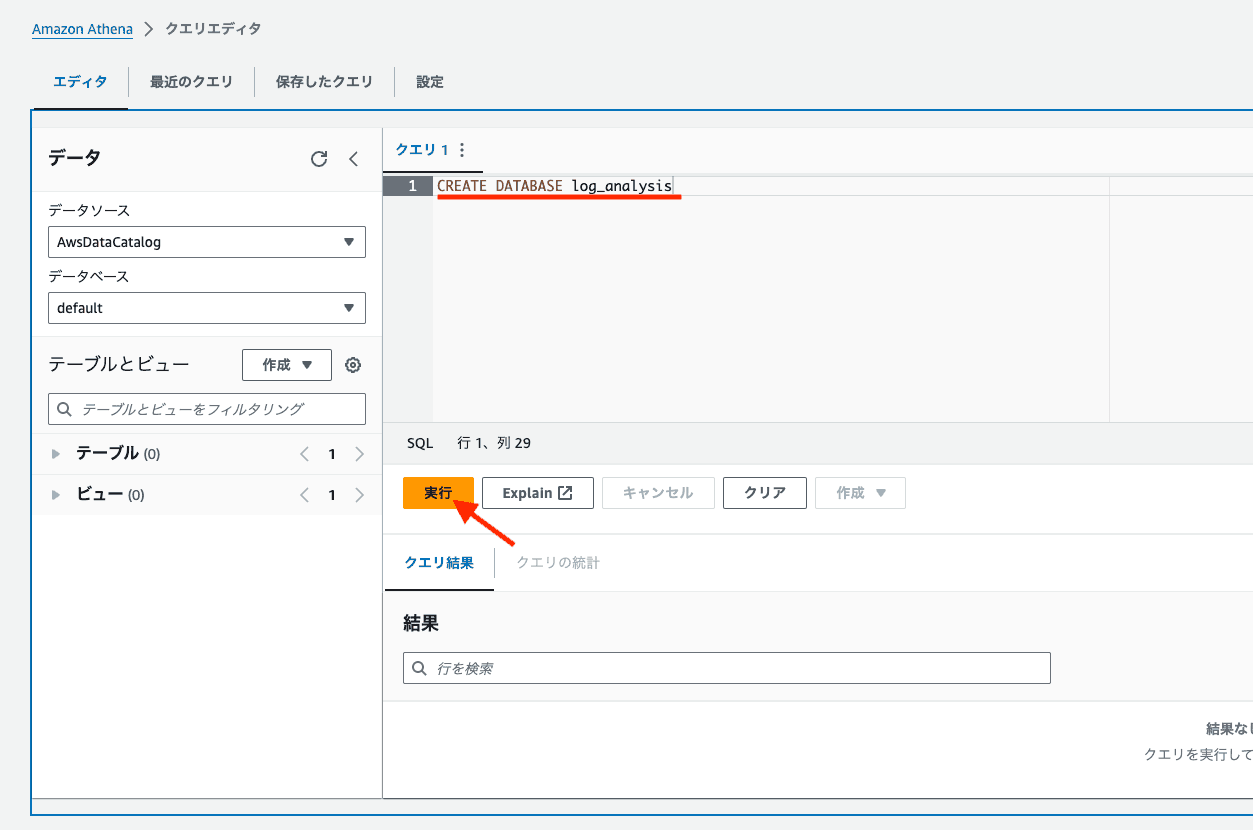Go to previous page of テーブル list

point(305,454)
